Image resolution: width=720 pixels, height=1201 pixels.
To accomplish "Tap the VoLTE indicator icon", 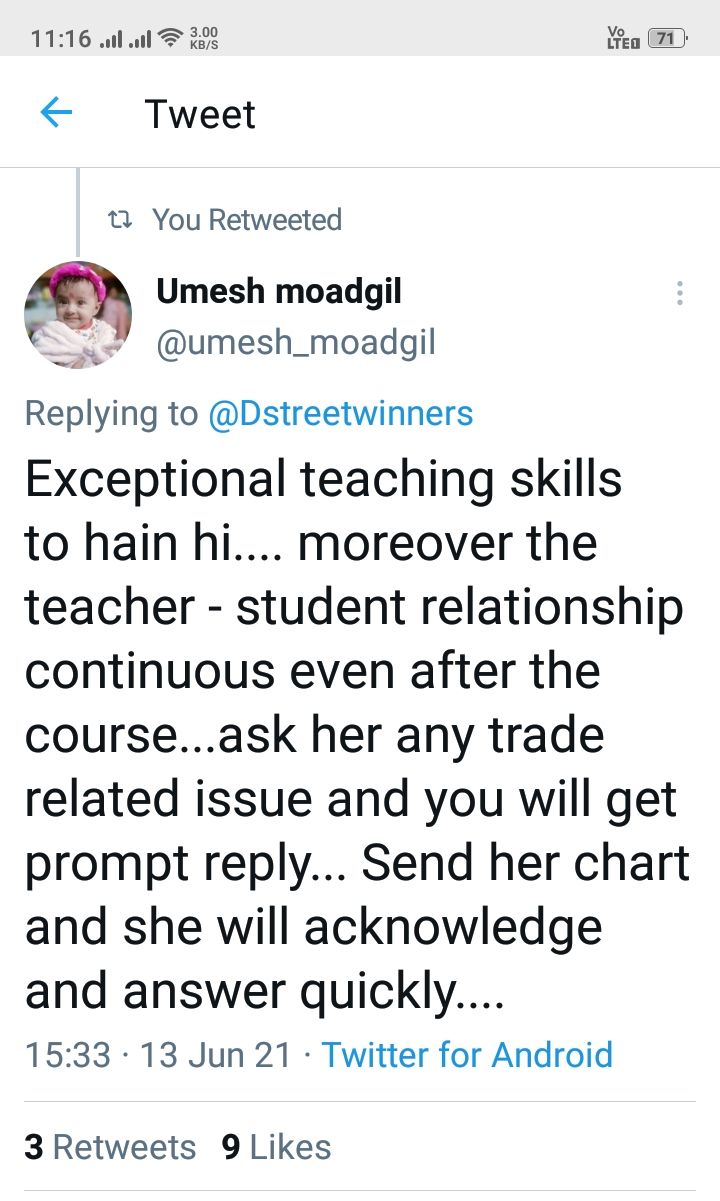I will point(622,38).
